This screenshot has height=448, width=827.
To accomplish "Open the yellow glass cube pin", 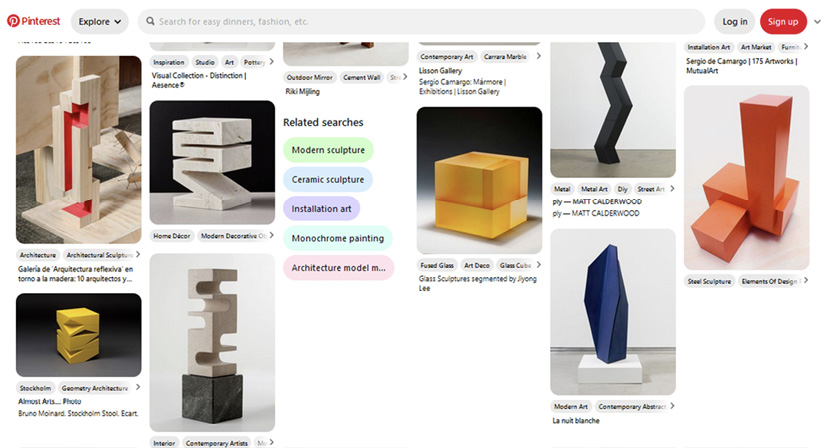I will coord(479,180).
